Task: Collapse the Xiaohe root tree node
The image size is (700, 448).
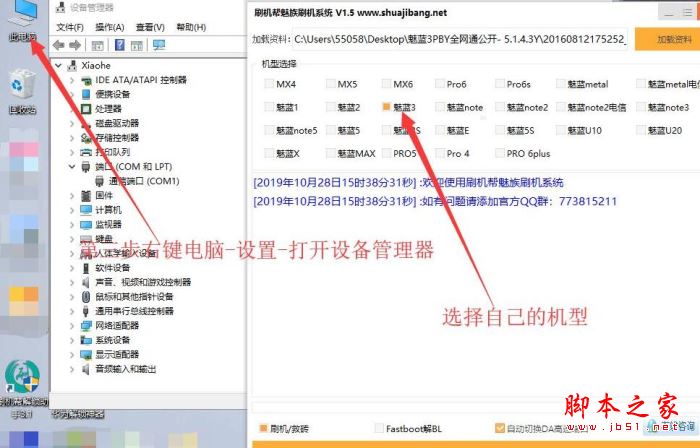Action: 58,66
